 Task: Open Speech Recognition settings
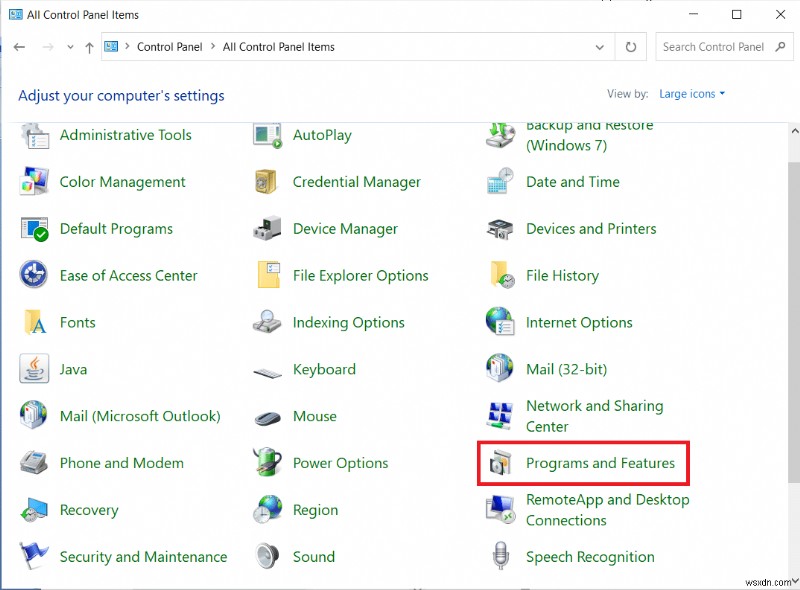pos(590,557)
